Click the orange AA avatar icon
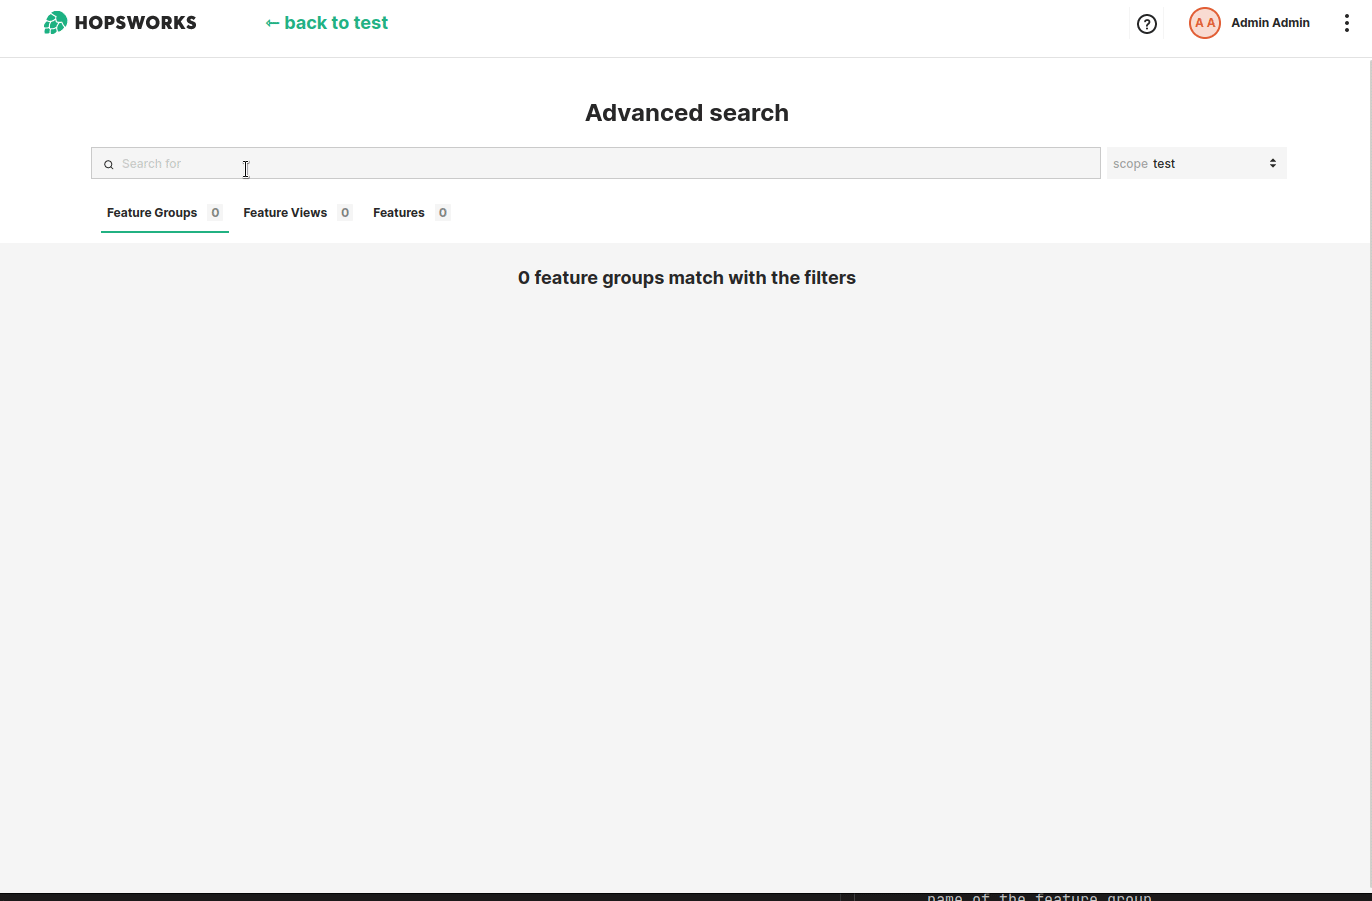Viewport: 1372px width, 901px height. point(1204,22)
